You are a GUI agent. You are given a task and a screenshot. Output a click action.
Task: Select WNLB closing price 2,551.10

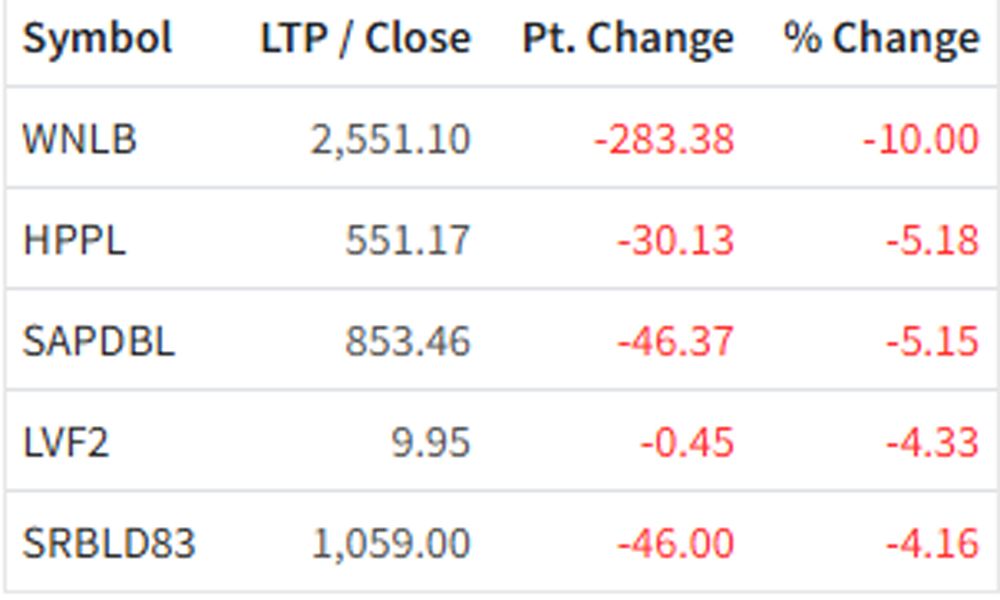[390, 139]
